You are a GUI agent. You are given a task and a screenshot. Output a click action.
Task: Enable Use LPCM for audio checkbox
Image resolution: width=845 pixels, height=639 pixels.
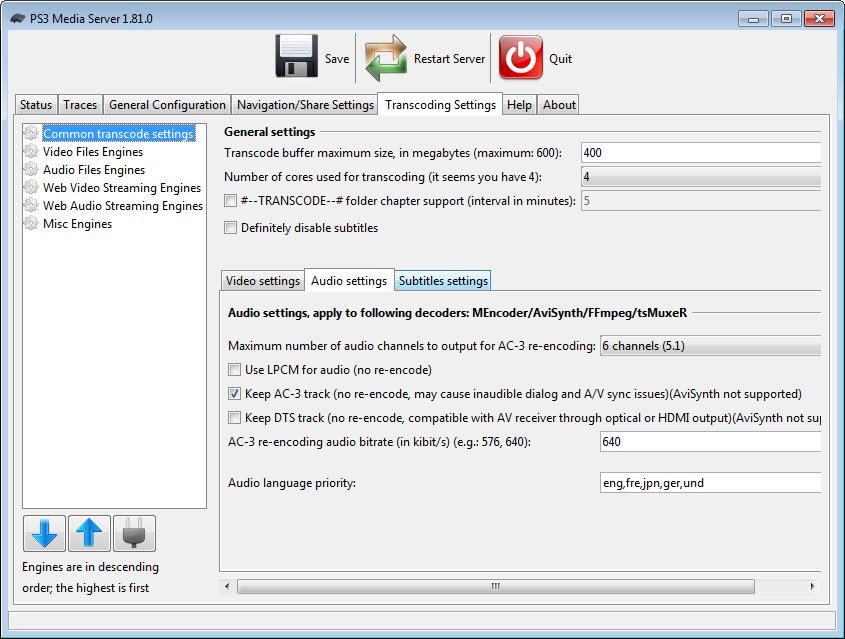234,370
